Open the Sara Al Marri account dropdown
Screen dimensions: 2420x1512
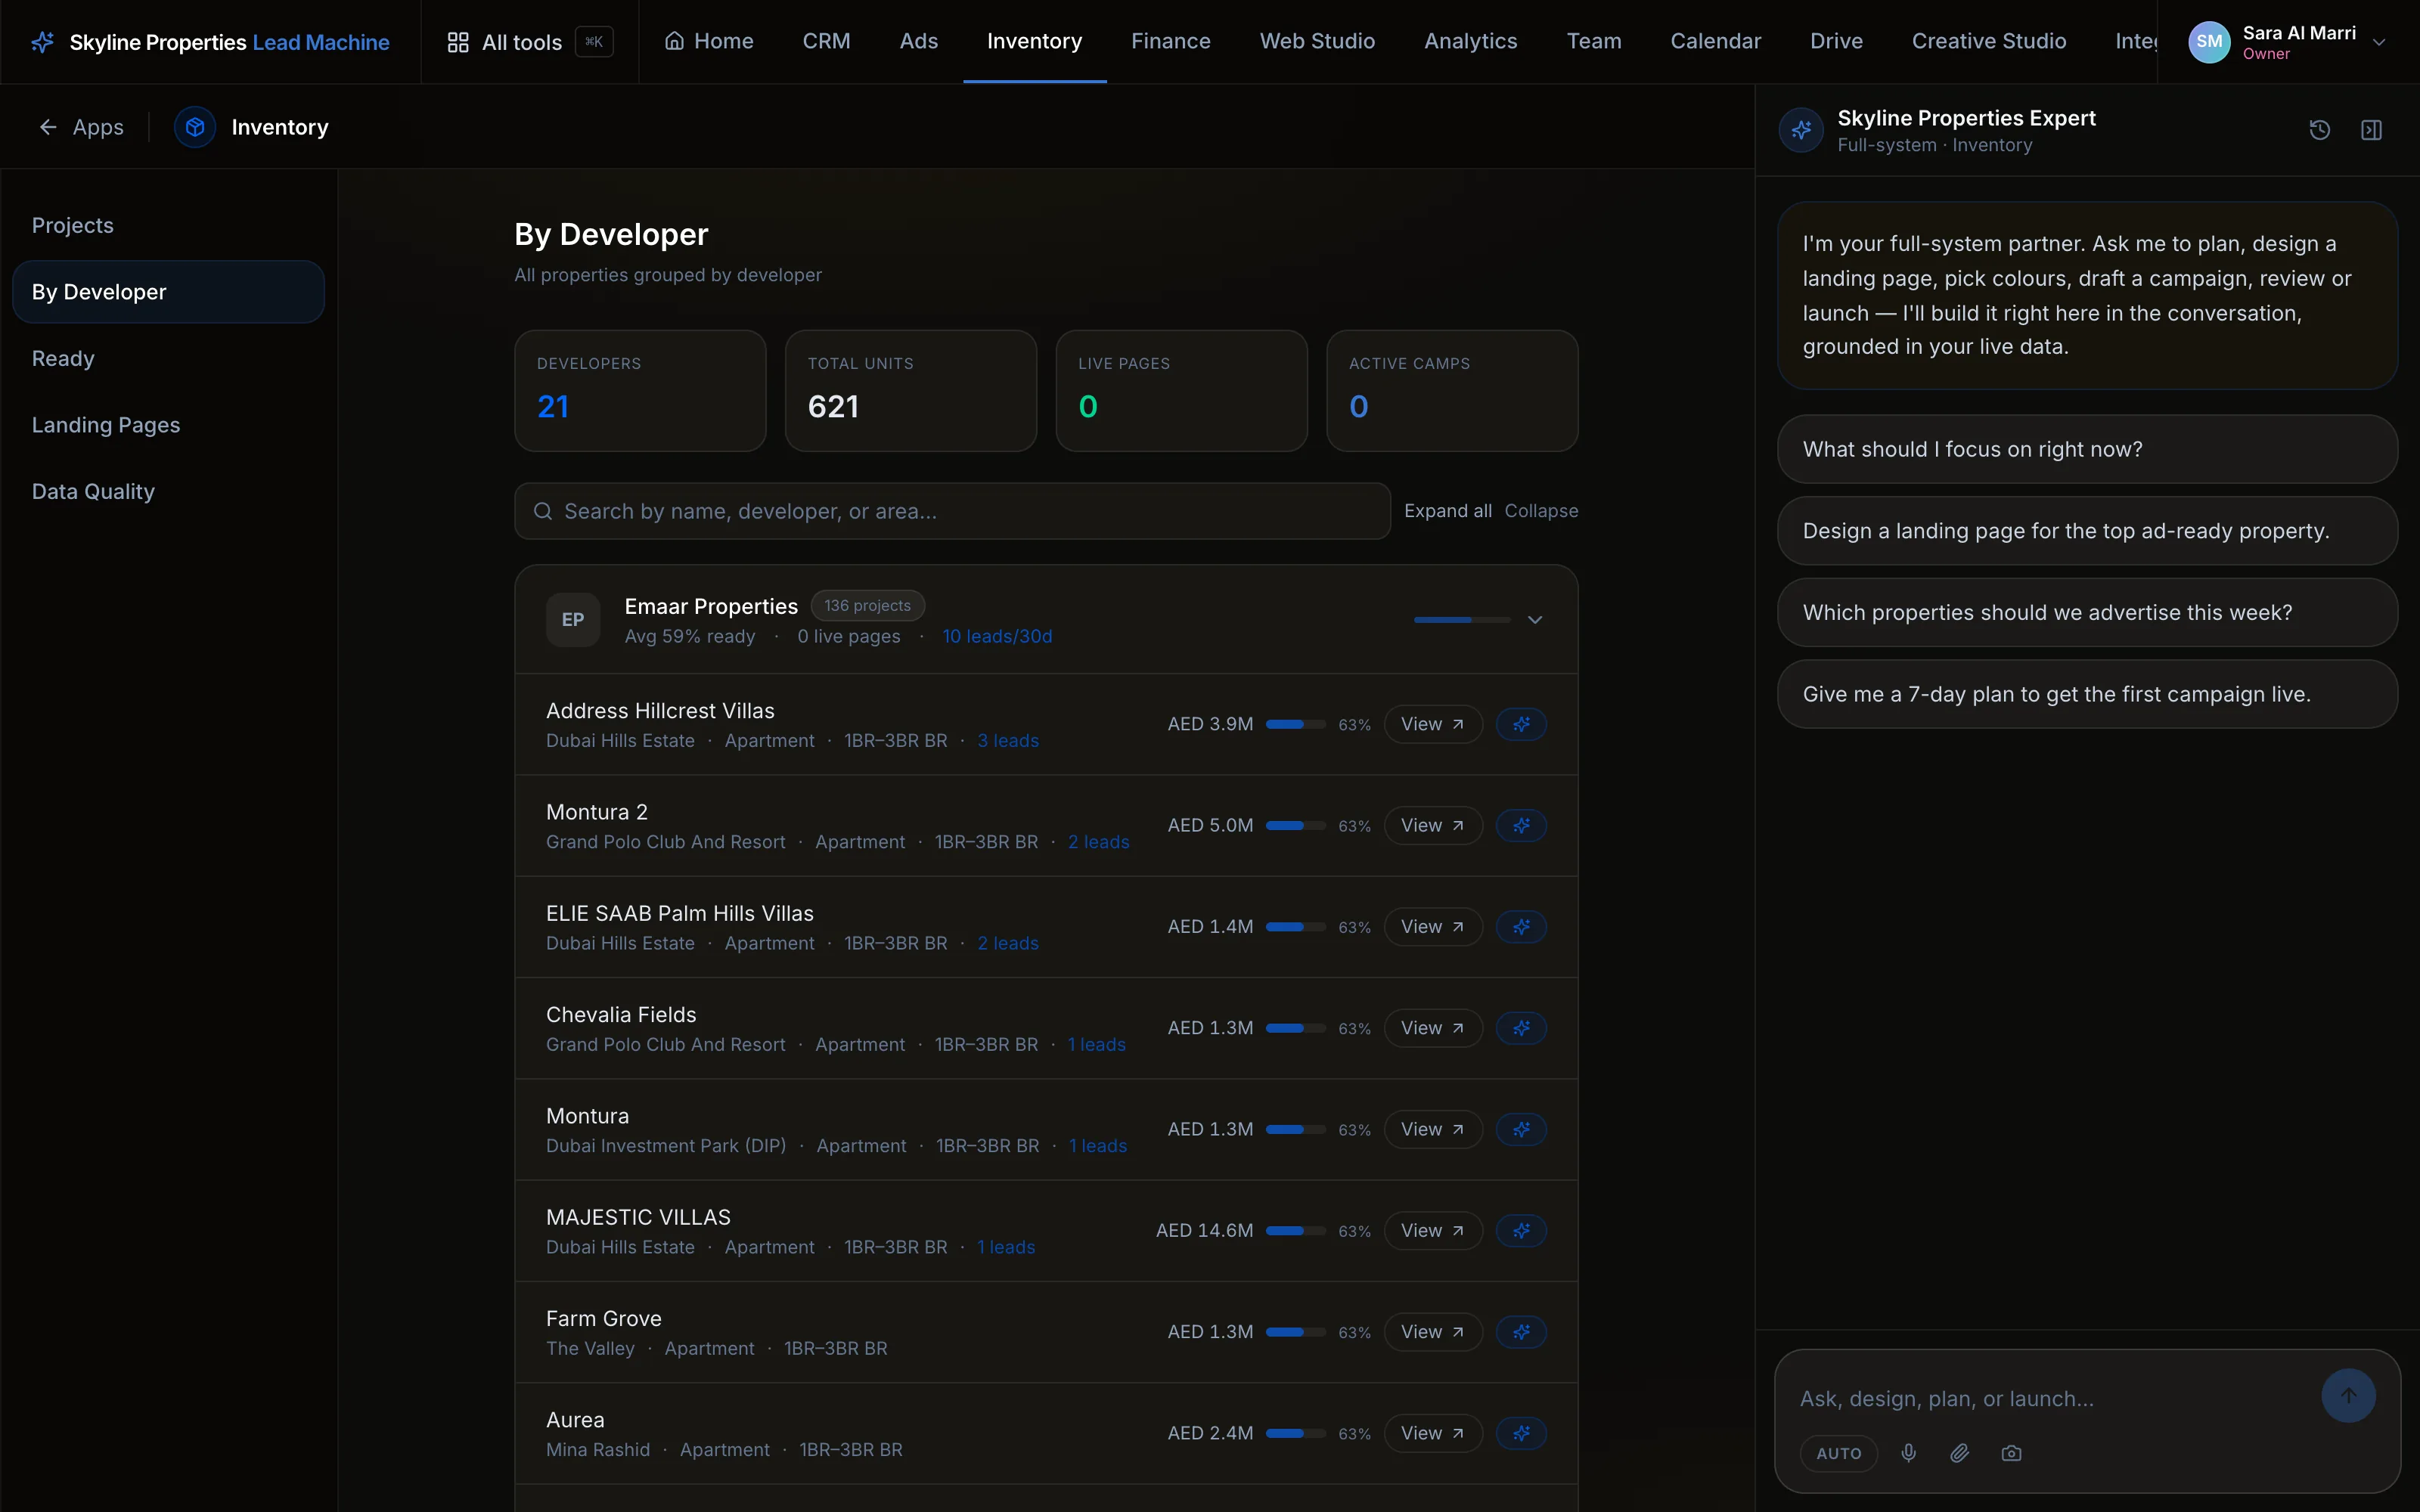pos(2288,42)
